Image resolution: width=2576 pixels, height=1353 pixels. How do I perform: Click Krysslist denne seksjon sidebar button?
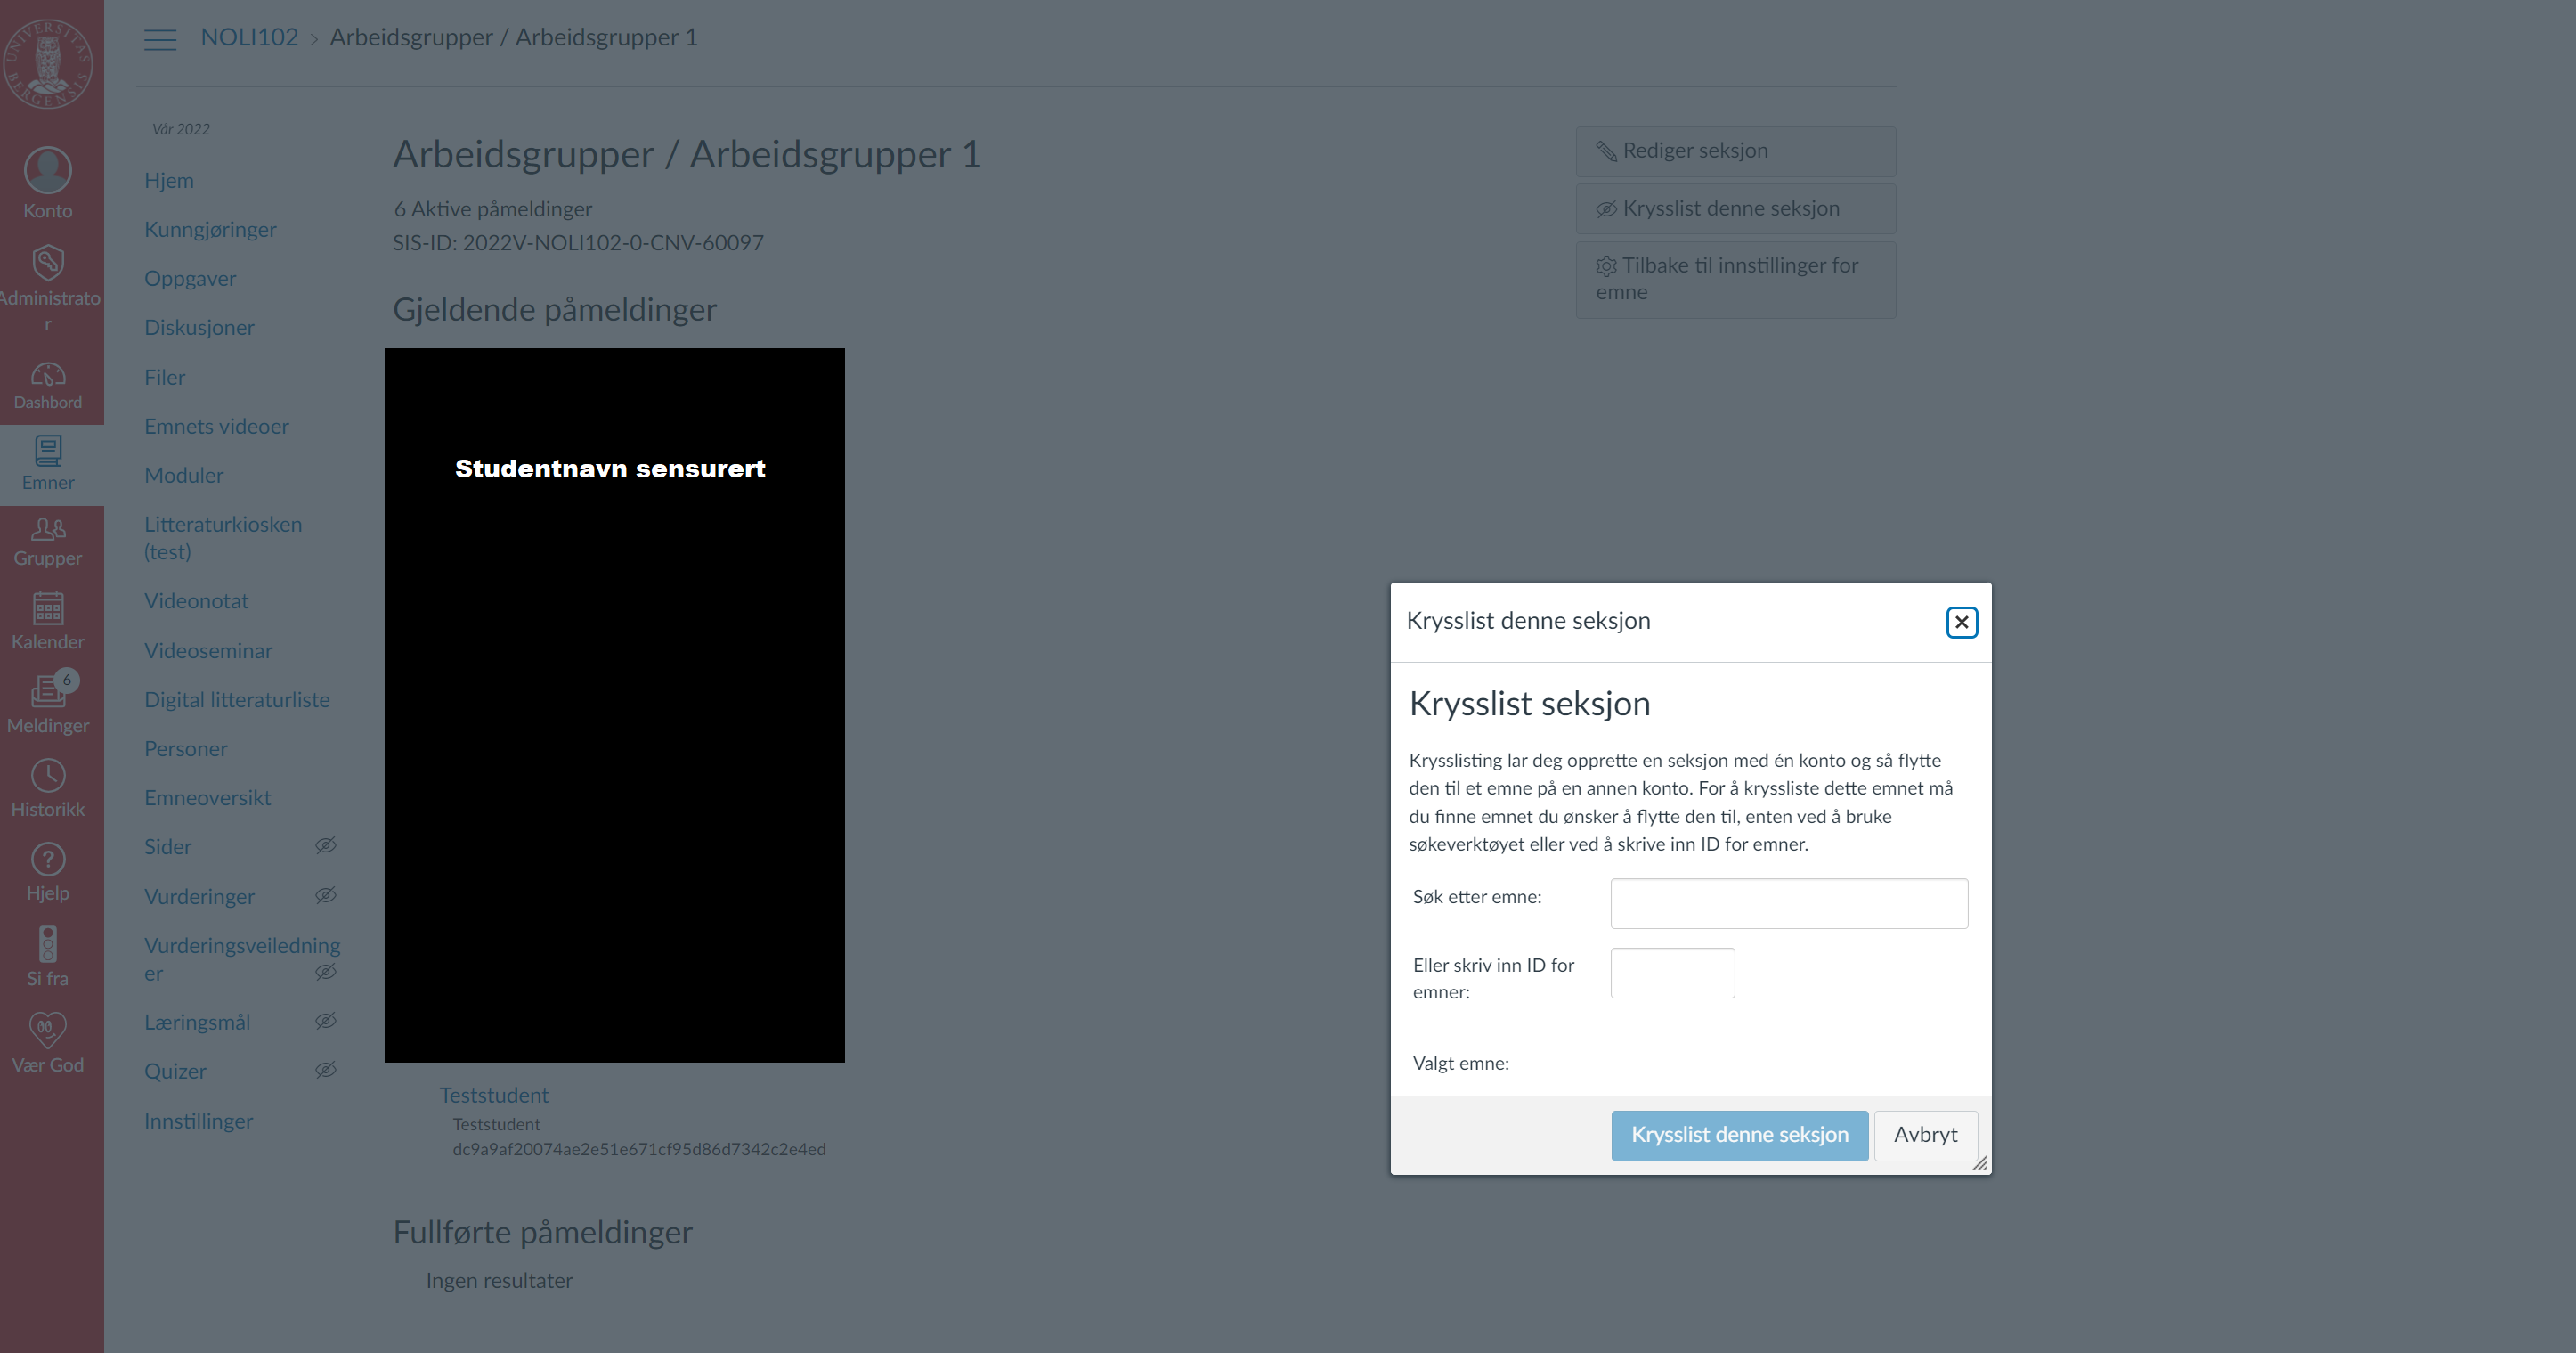[1735, 208]
